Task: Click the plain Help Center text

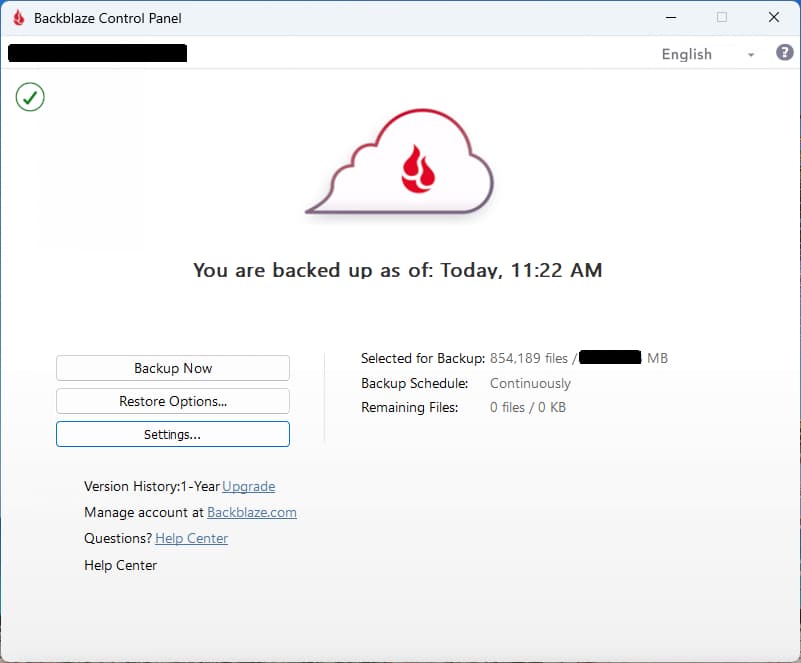Action: (121, 565)
